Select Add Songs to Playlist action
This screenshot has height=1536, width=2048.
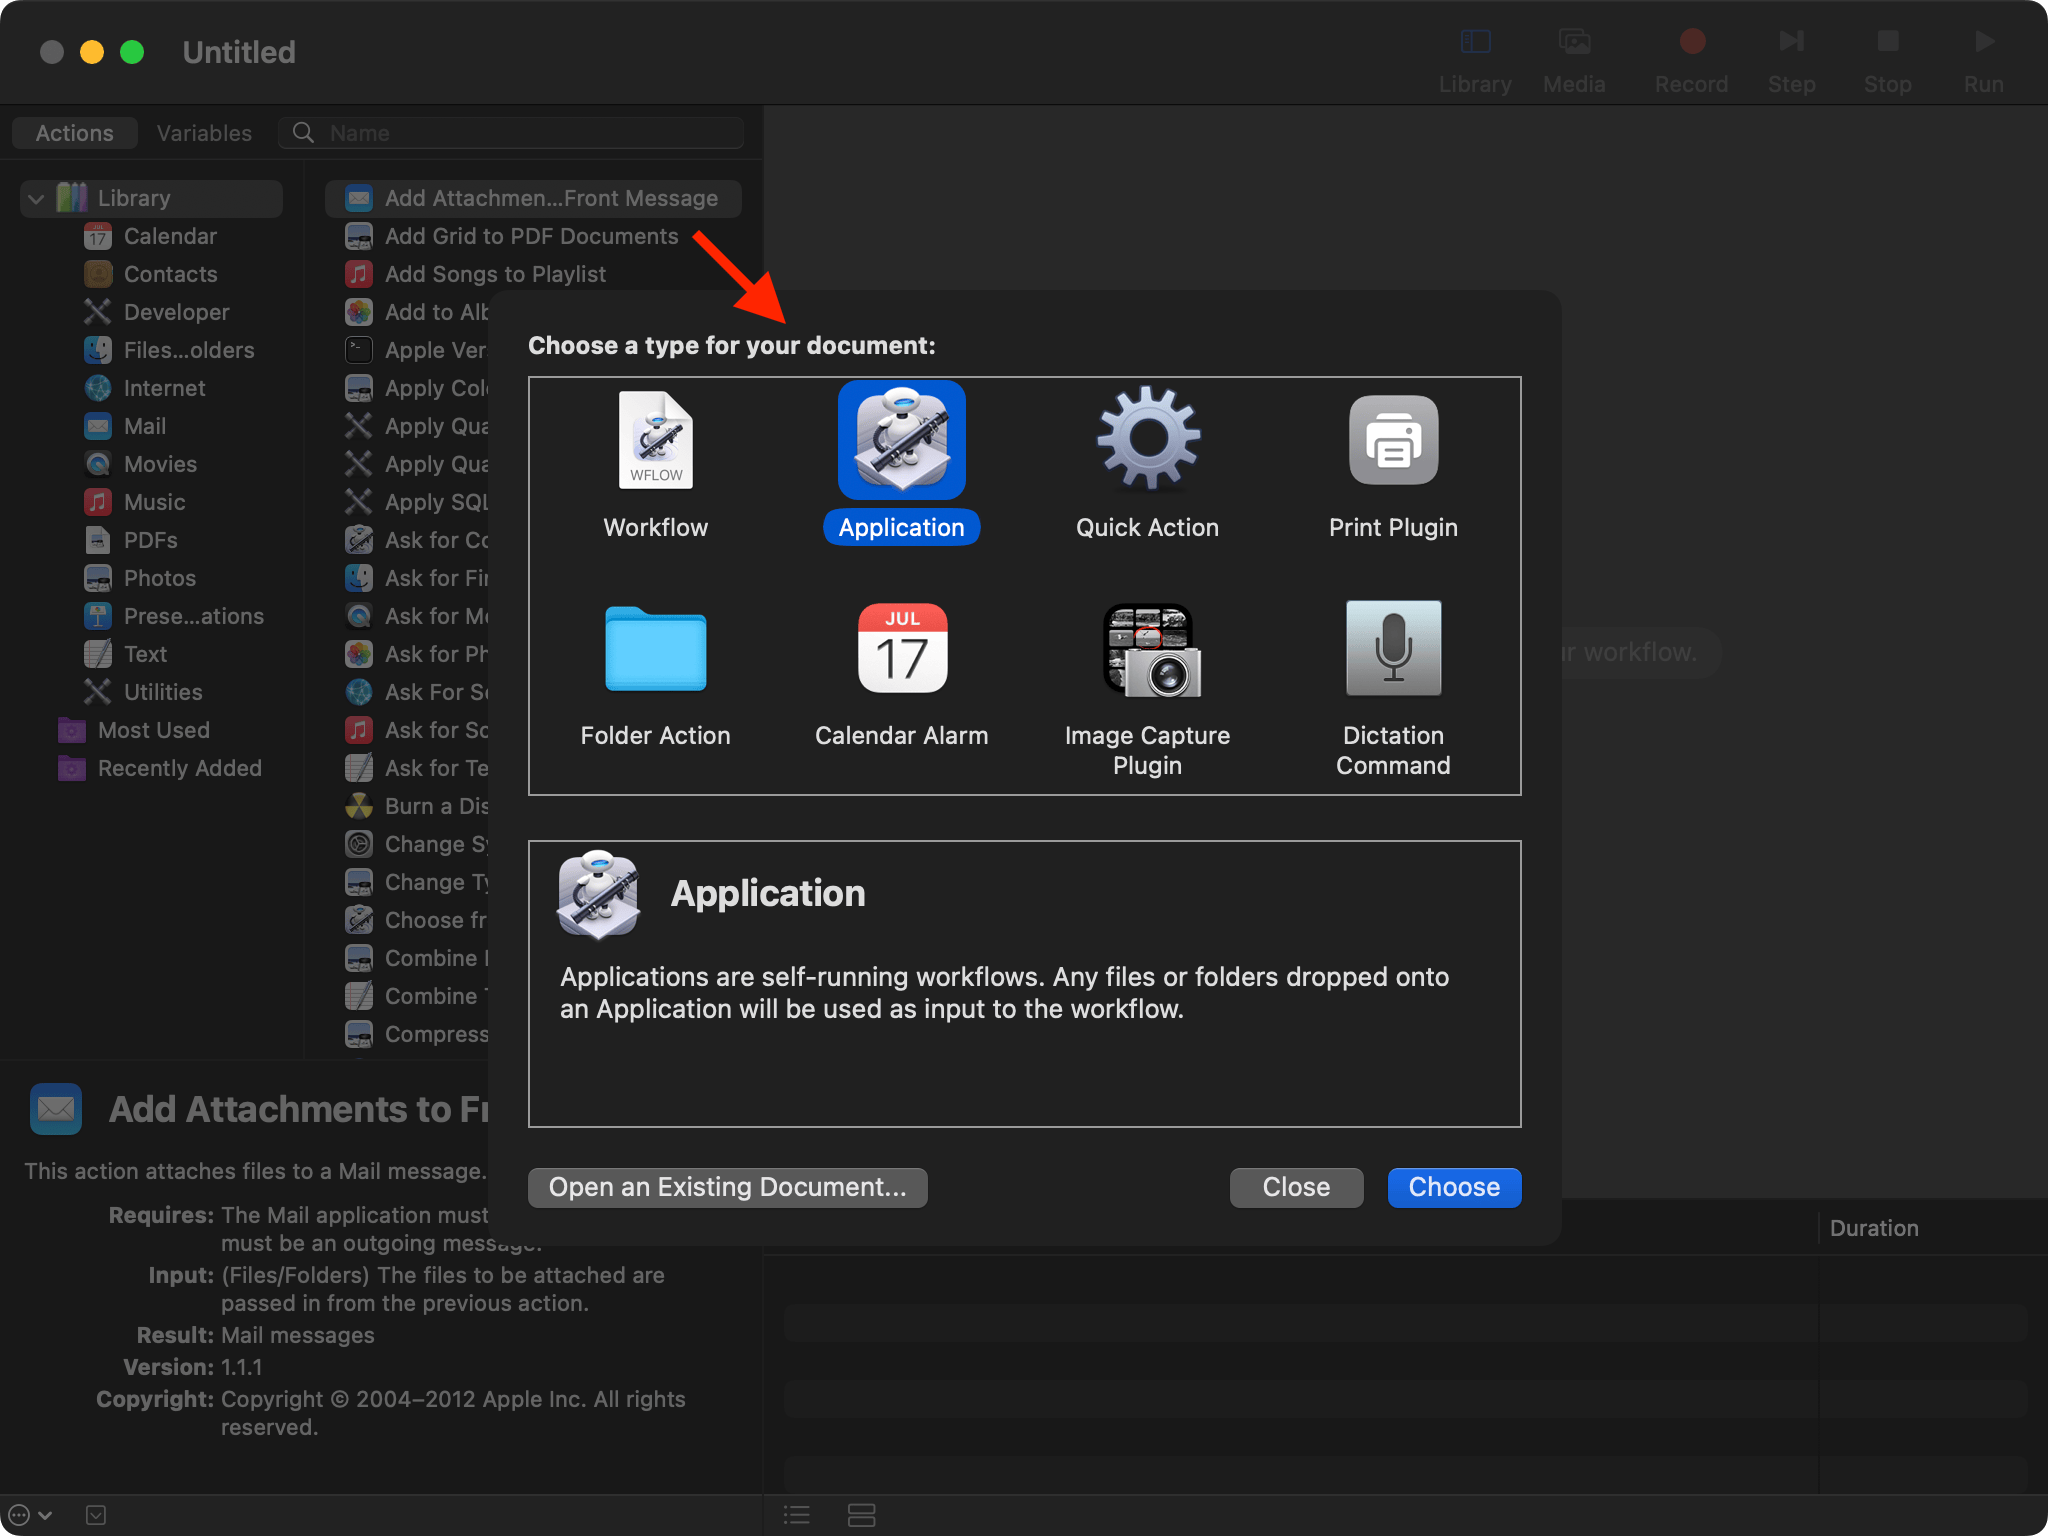(476, 274)
